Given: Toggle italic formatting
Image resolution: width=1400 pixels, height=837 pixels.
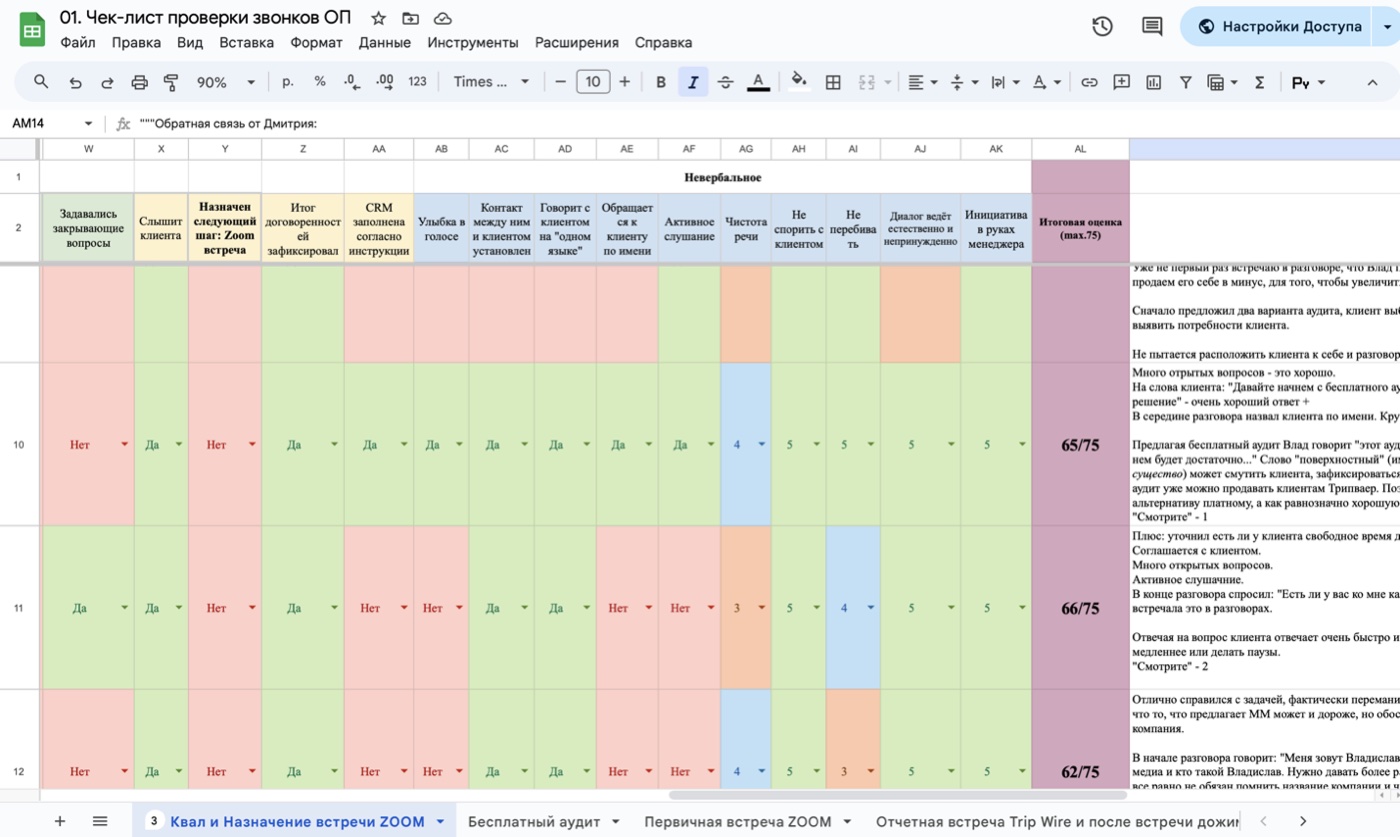Looking at the screenshot, I should pyautogui.click(x=693, y=82).
